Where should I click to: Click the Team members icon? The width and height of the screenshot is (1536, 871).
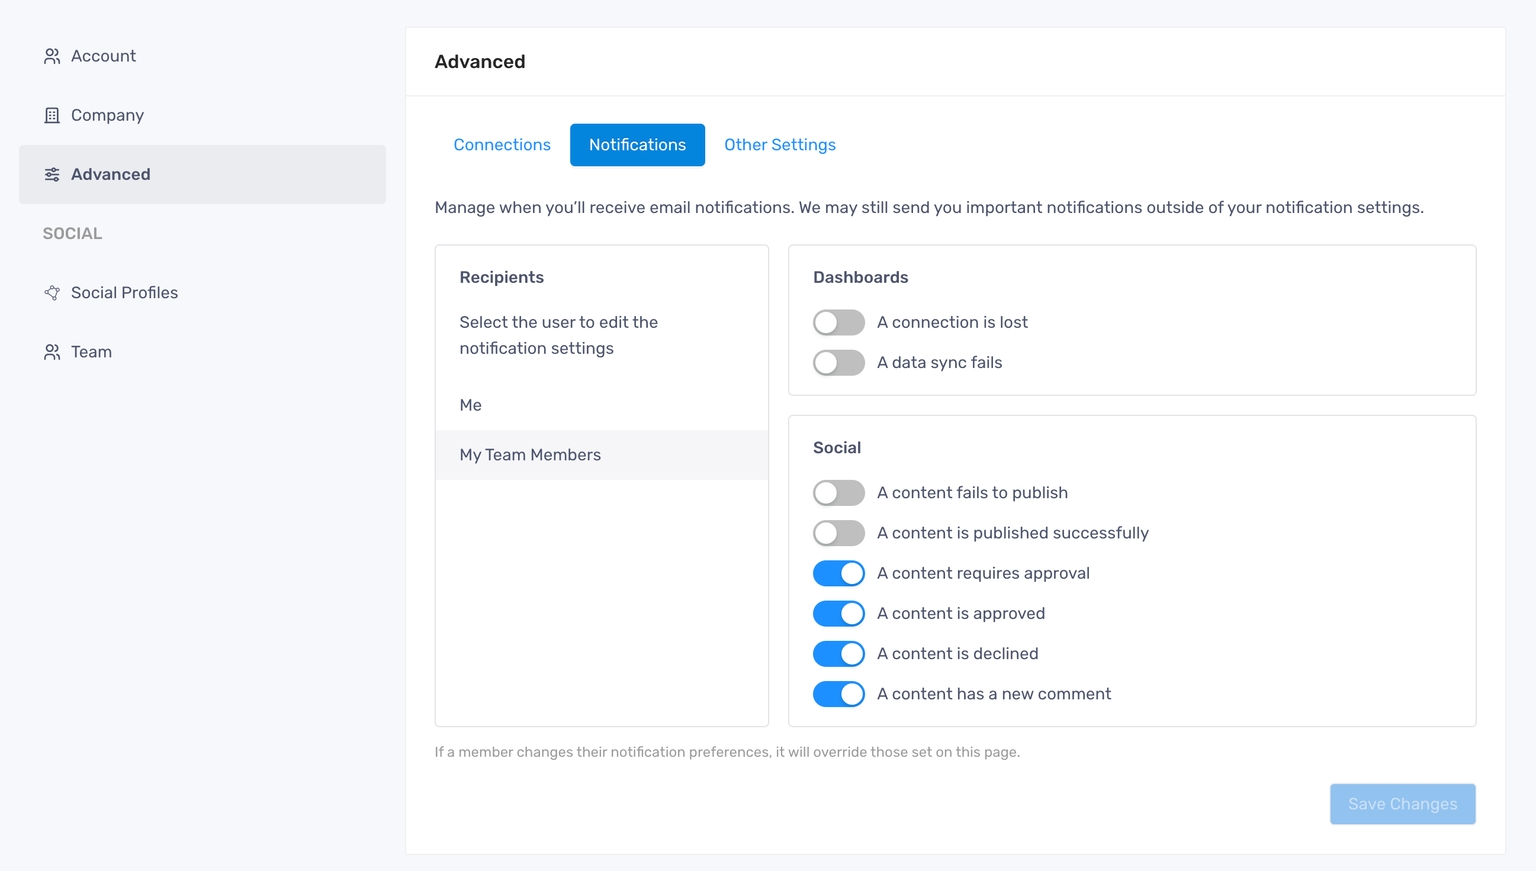52,352
